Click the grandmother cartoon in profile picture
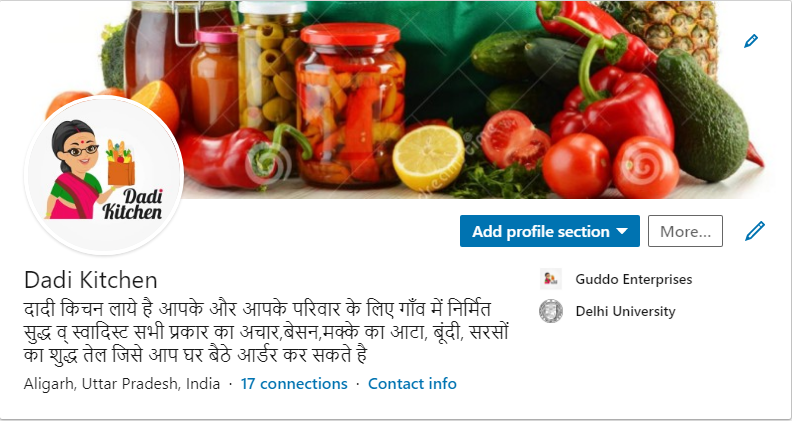This screenshot has height=421, width=792. click(75, 170)
